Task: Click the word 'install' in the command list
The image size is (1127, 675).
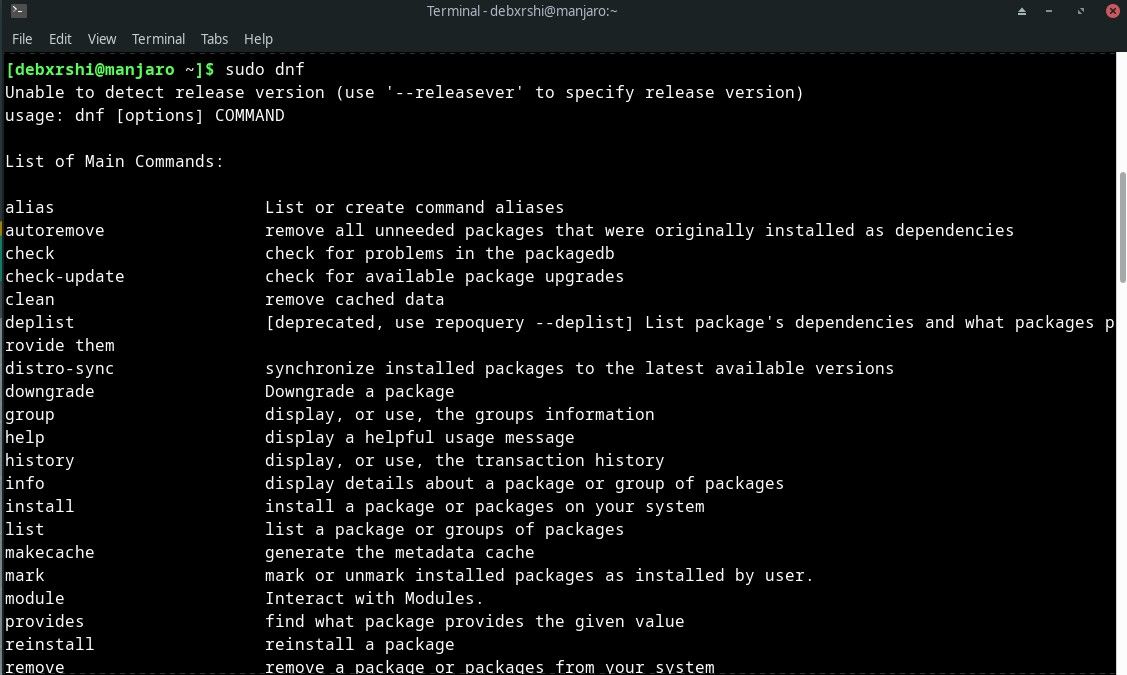Action: tap(39, 506)
